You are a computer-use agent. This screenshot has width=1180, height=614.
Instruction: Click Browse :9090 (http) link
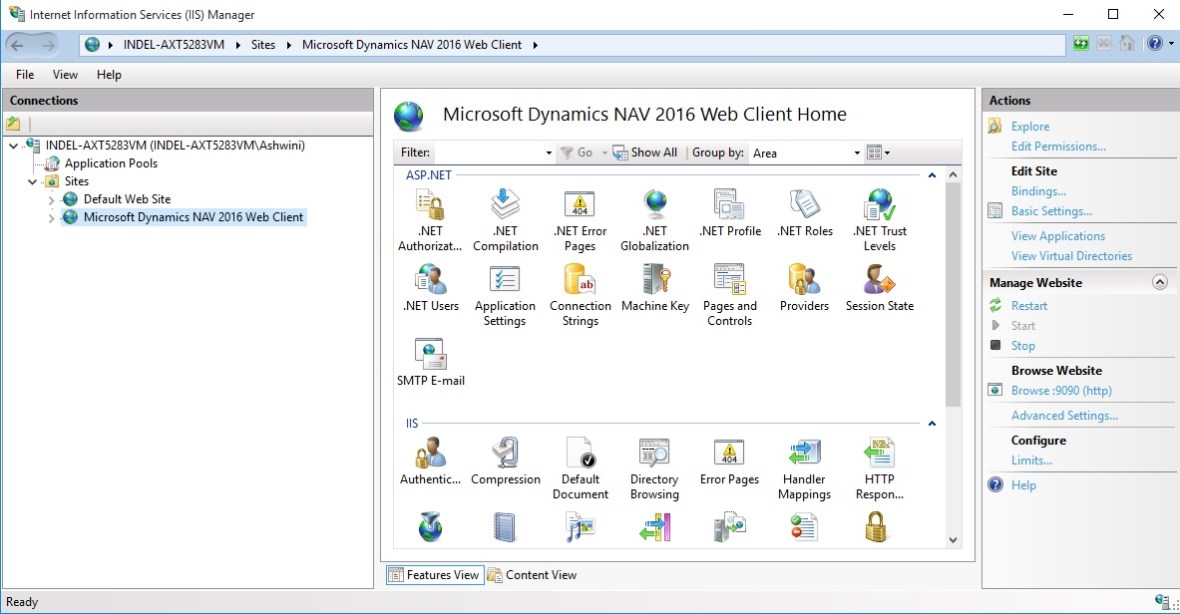[1061, 391]
